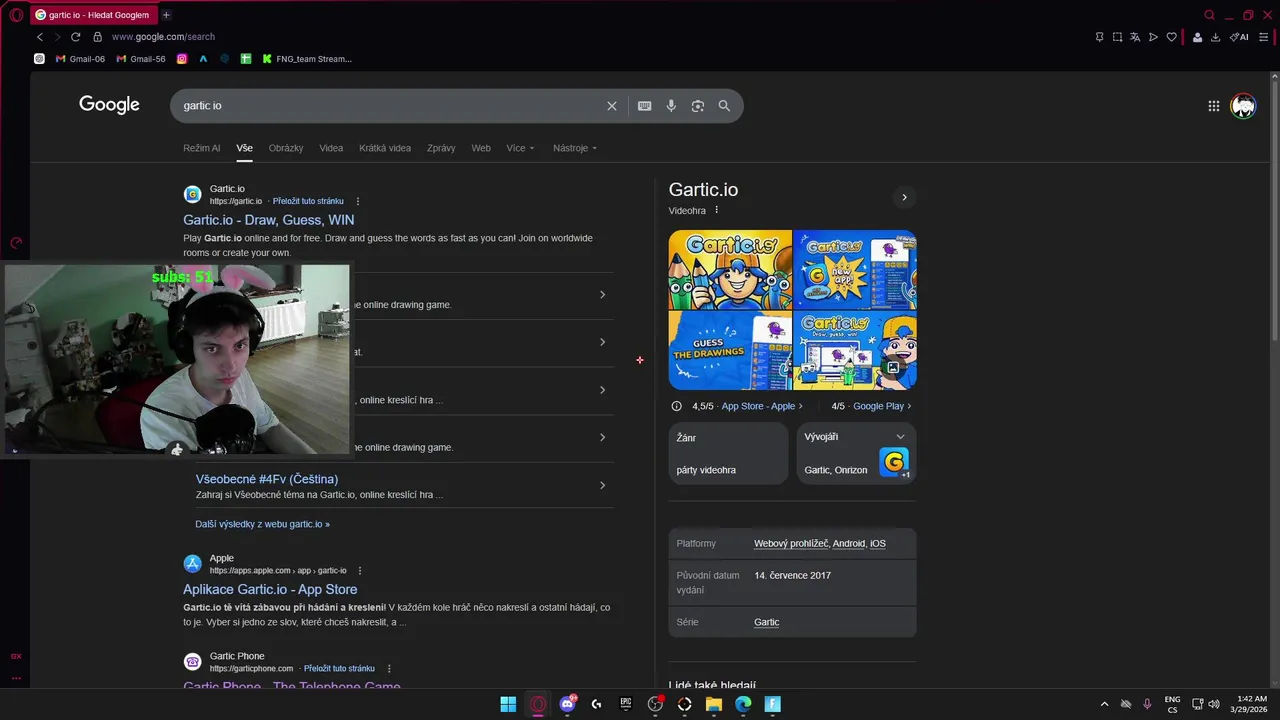This screenshot has height=720, width=1280.
Task: Open a new tab with plus button
Action: [x=166, y=15]
